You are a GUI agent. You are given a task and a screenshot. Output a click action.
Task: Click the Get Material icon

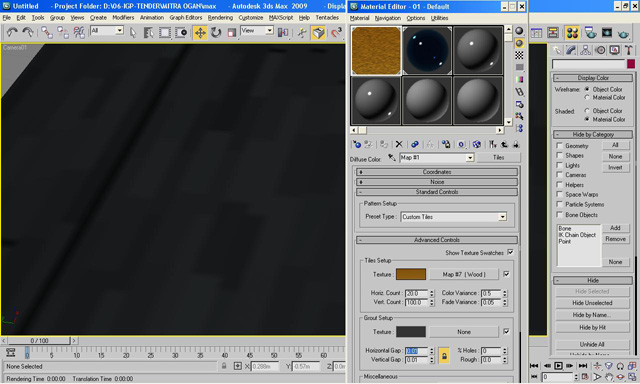357,144
